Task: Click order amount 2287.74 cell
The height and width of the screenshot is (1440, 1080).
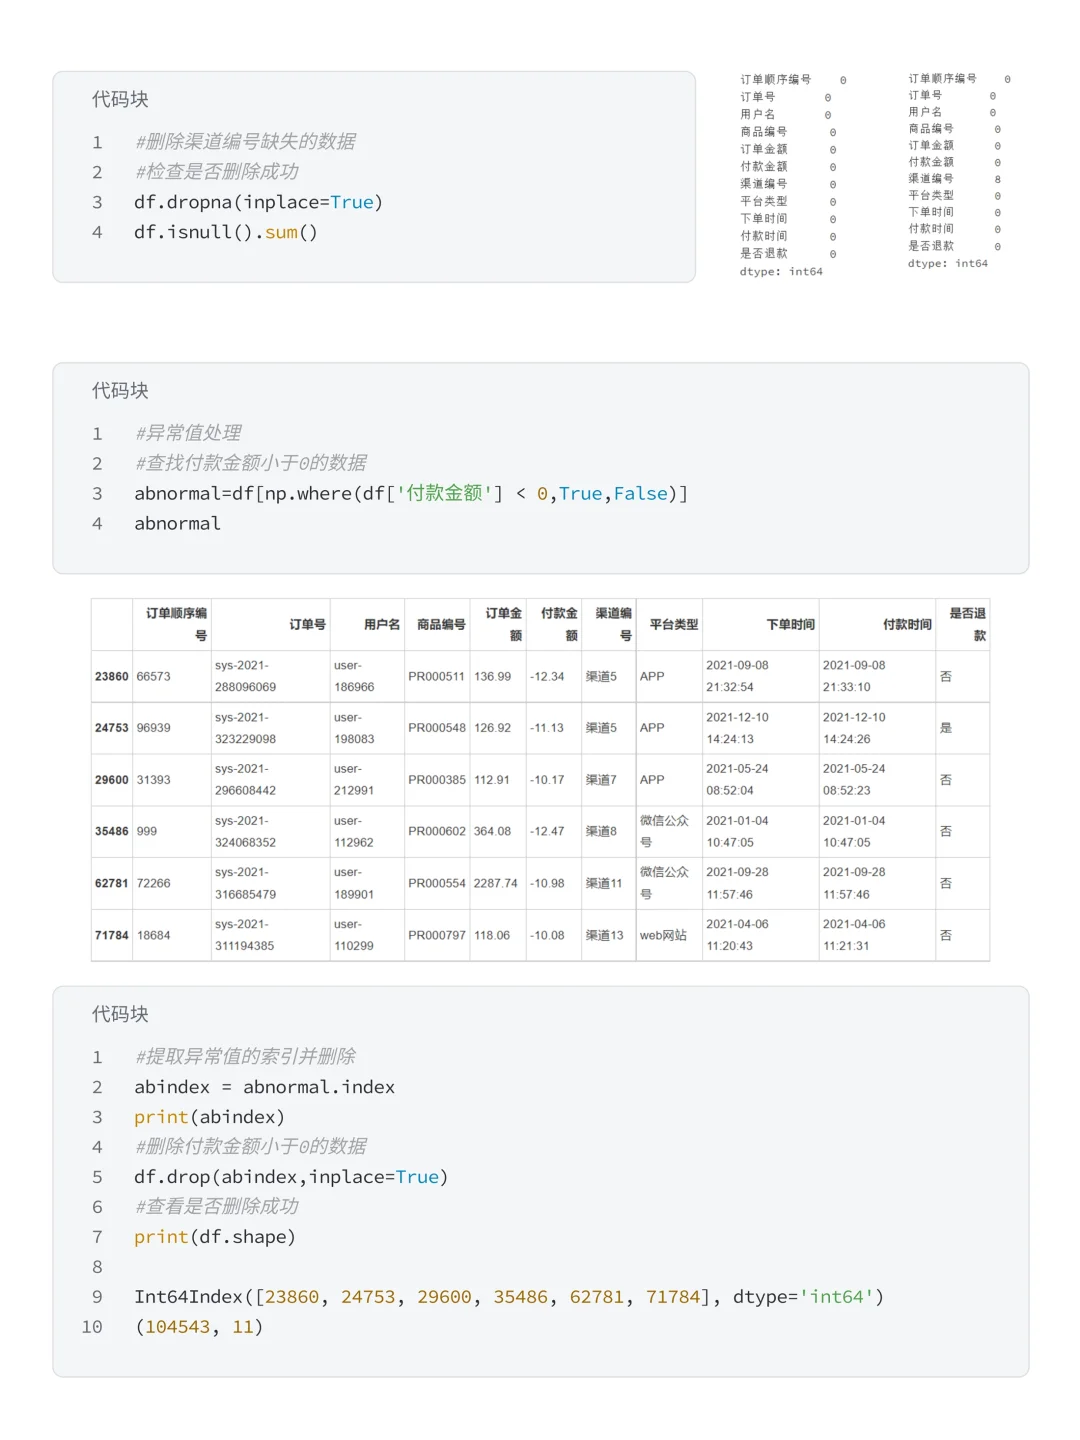Action: [496, 884]
